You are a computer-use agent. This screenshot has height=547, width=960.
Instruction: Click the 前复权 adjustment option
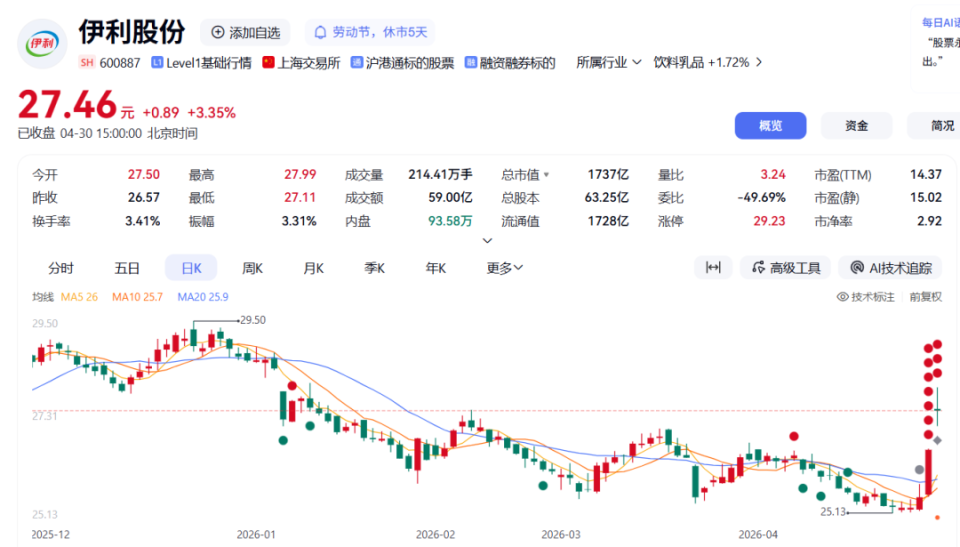tap(926, 297)
